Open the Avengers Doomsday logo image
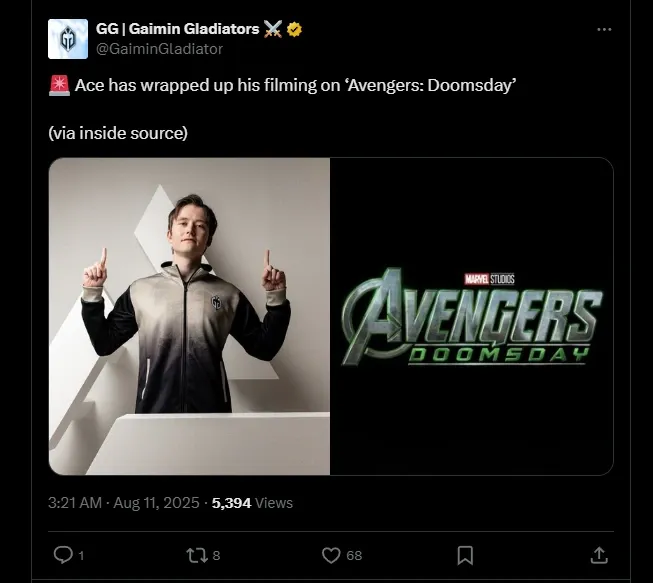 coord(471,316)
